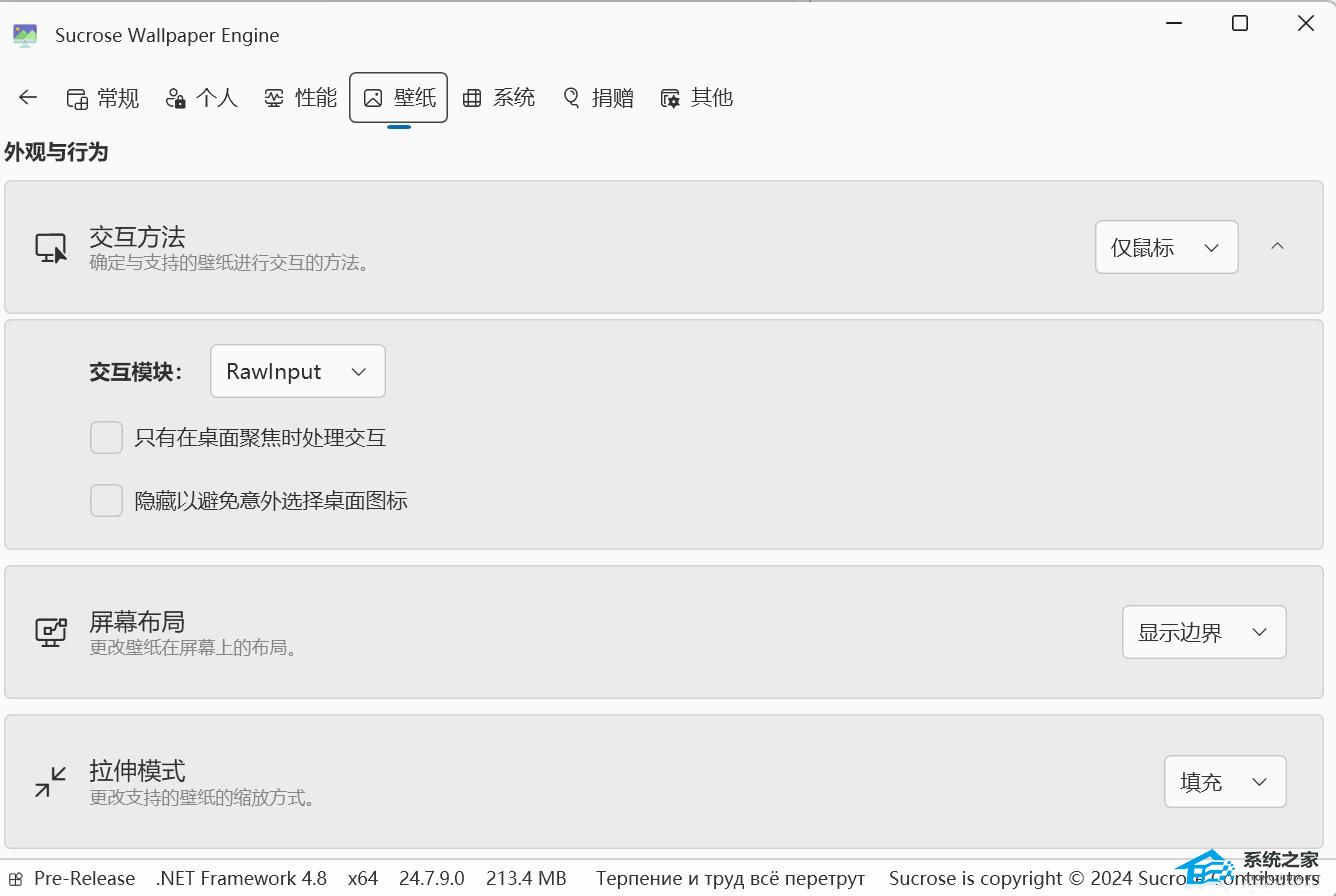Go to the 性能 performance tab
Viewport: 1336px width, 896px height.
tap(300, 98)
